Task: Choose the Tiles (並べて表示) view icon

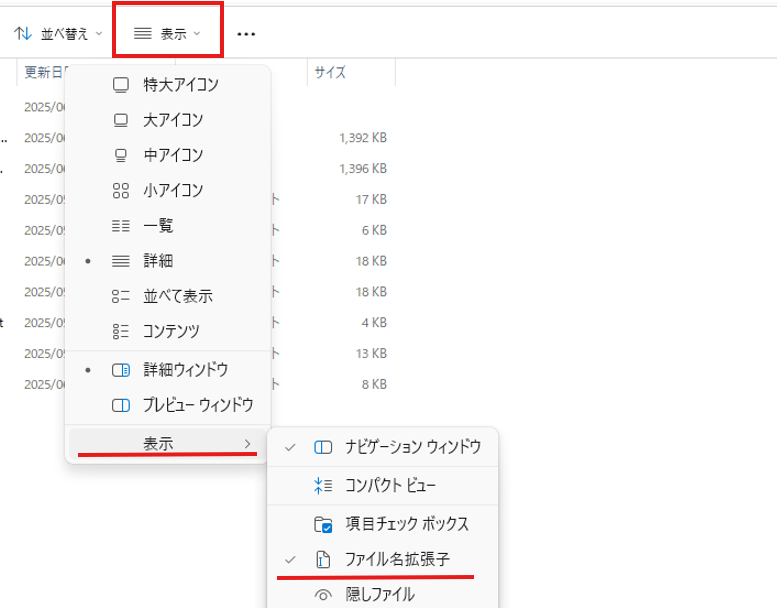Action: 121,296
